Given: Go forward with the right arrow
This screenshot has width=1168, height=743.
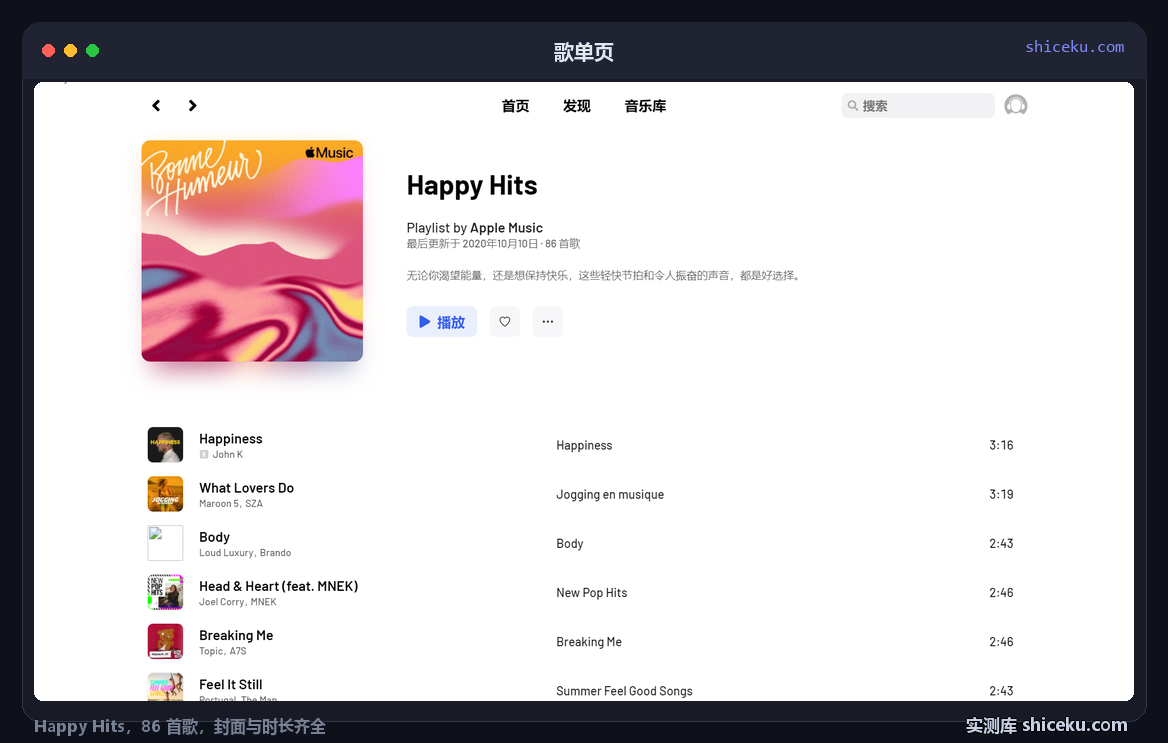Looking at the screenshot, I should point(192,106).
